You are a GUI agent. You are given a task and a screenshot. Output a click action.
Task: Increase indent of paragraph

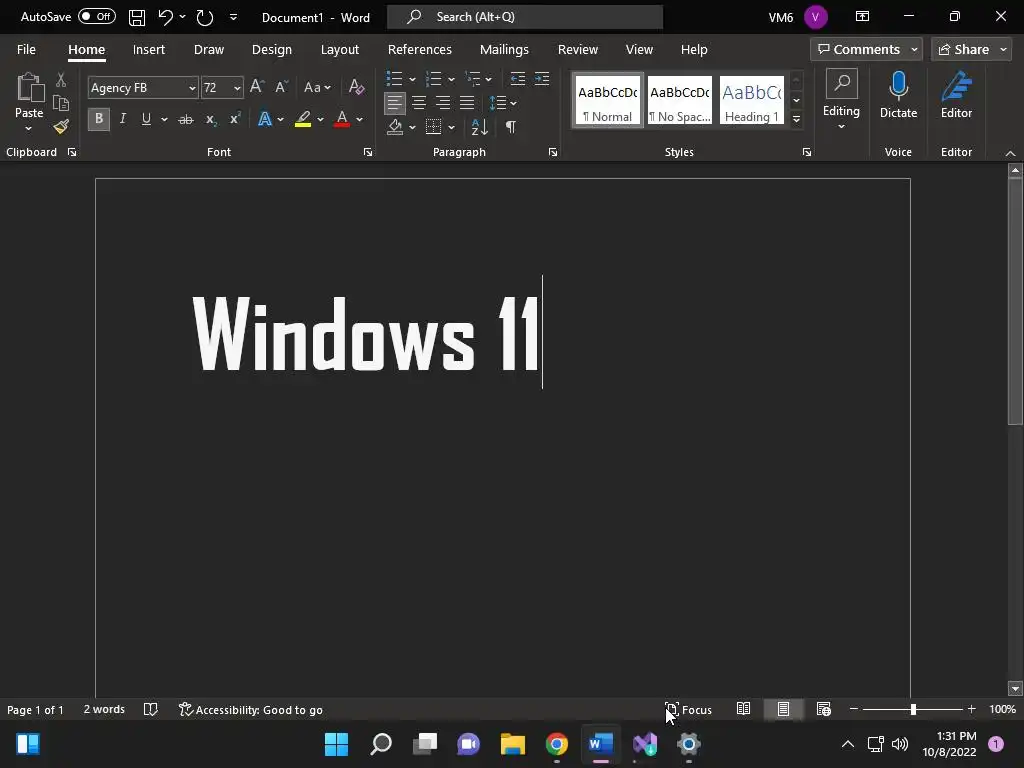(542, 79)
